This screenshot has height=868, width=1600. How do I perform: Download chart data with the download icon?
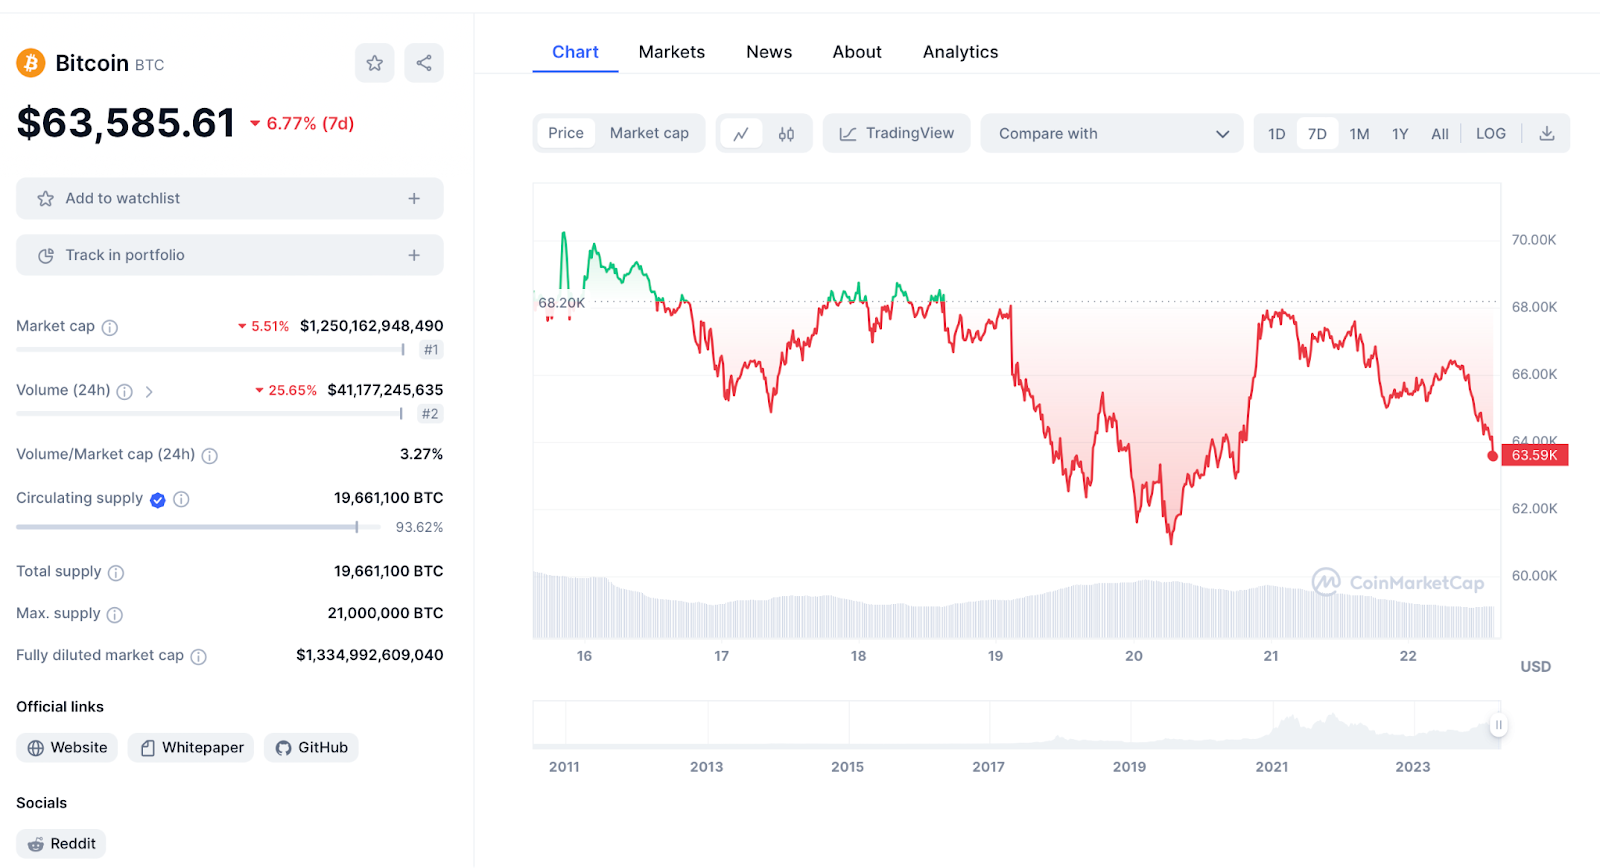point(1546,133)
